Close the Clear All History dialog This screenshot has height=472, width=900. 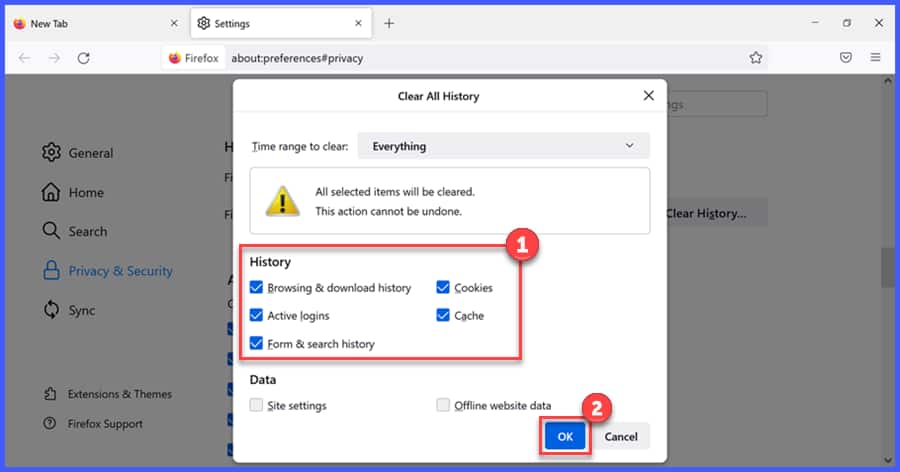pyautogui.click(x=648, y=96)
